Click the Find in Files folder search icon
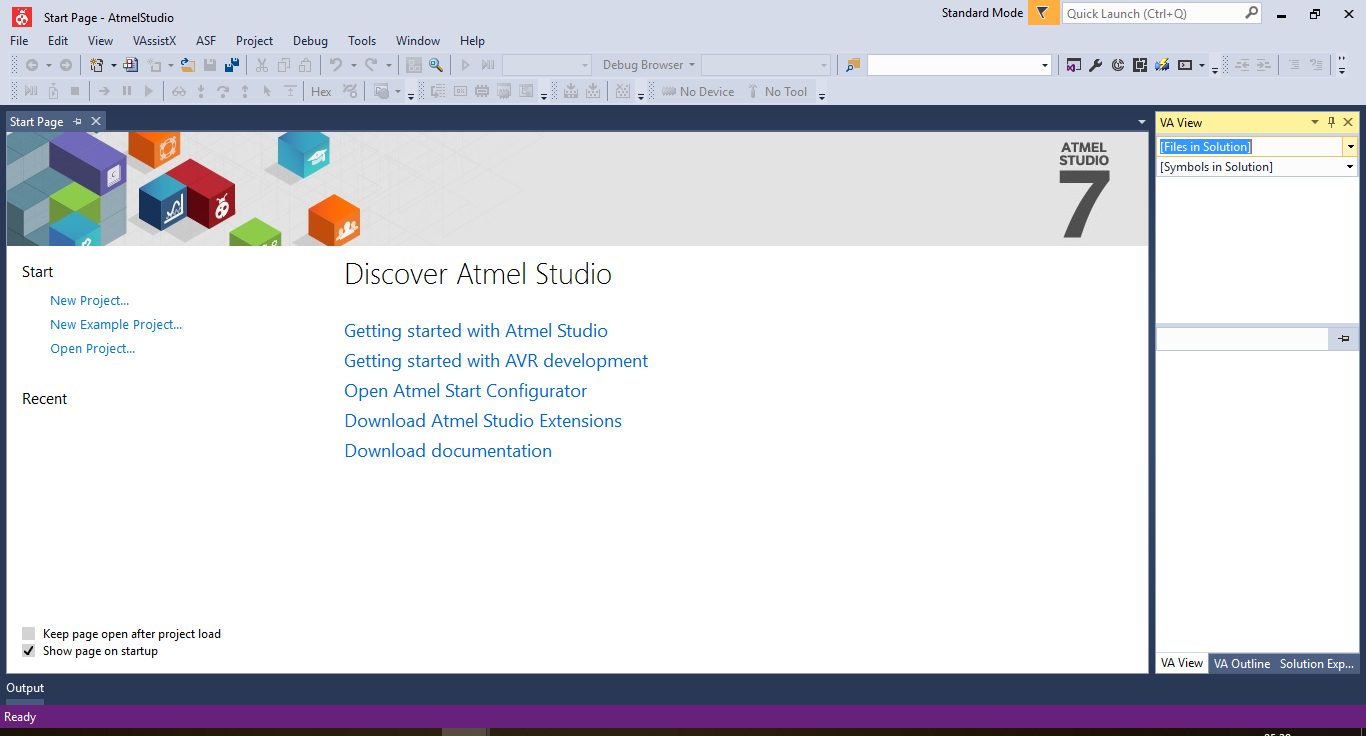Viewport: 1366px width, 736px height. click(853, 65)
